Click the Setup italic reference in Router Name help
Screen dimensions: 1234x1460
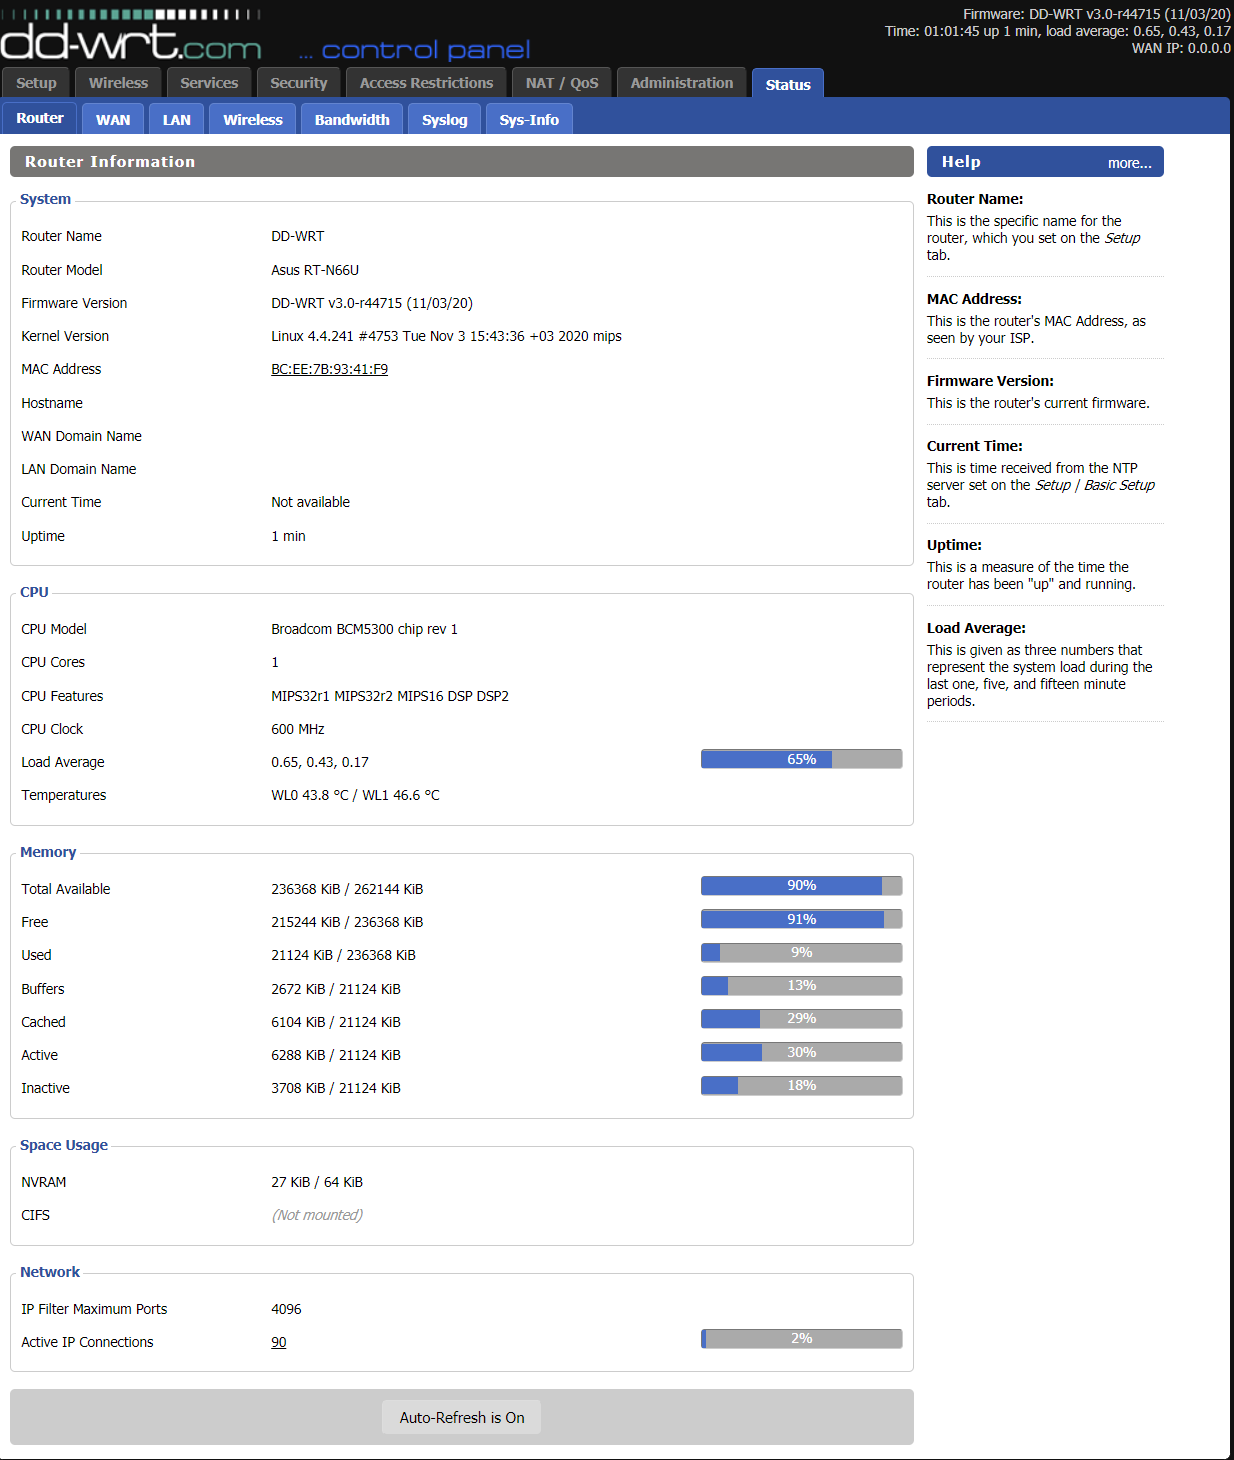pyautogui.click(x=1122, y=238)
